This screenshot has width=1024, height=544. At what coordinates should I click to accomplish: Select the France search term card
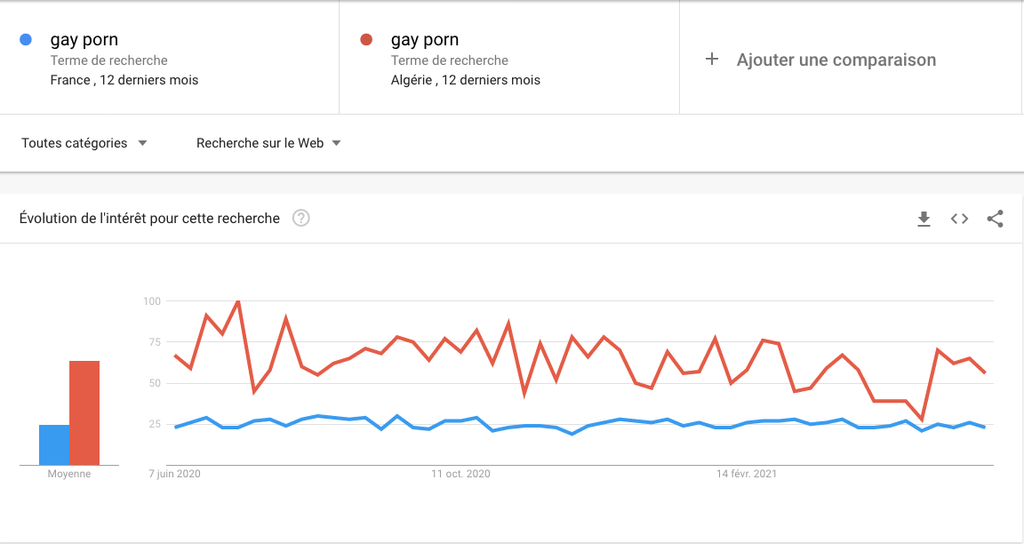coord(170,58)
